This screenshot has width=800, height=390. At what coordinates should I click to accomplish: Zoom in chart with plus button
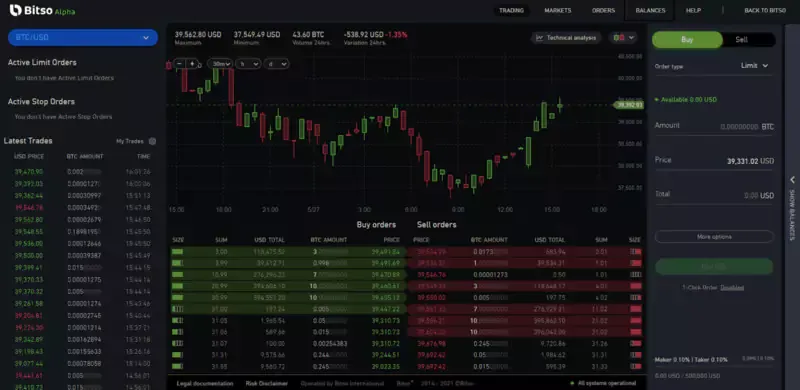(x=192, y=64)
